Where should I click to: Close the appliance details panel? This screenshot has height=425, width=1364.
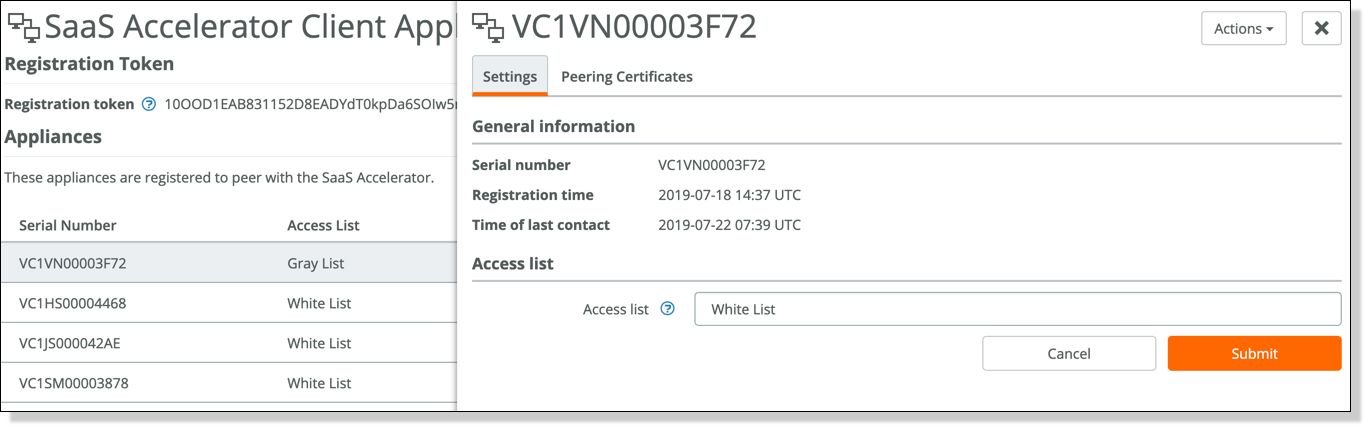pyautogui.click(x=1321, y=29)
